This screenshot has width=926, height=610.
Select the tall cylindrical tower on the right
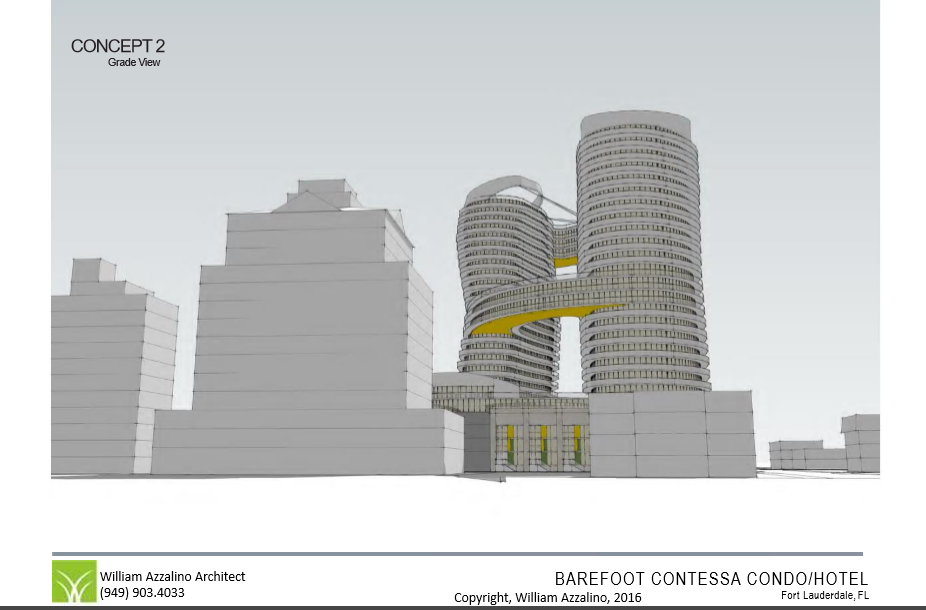tap(640, 220)
